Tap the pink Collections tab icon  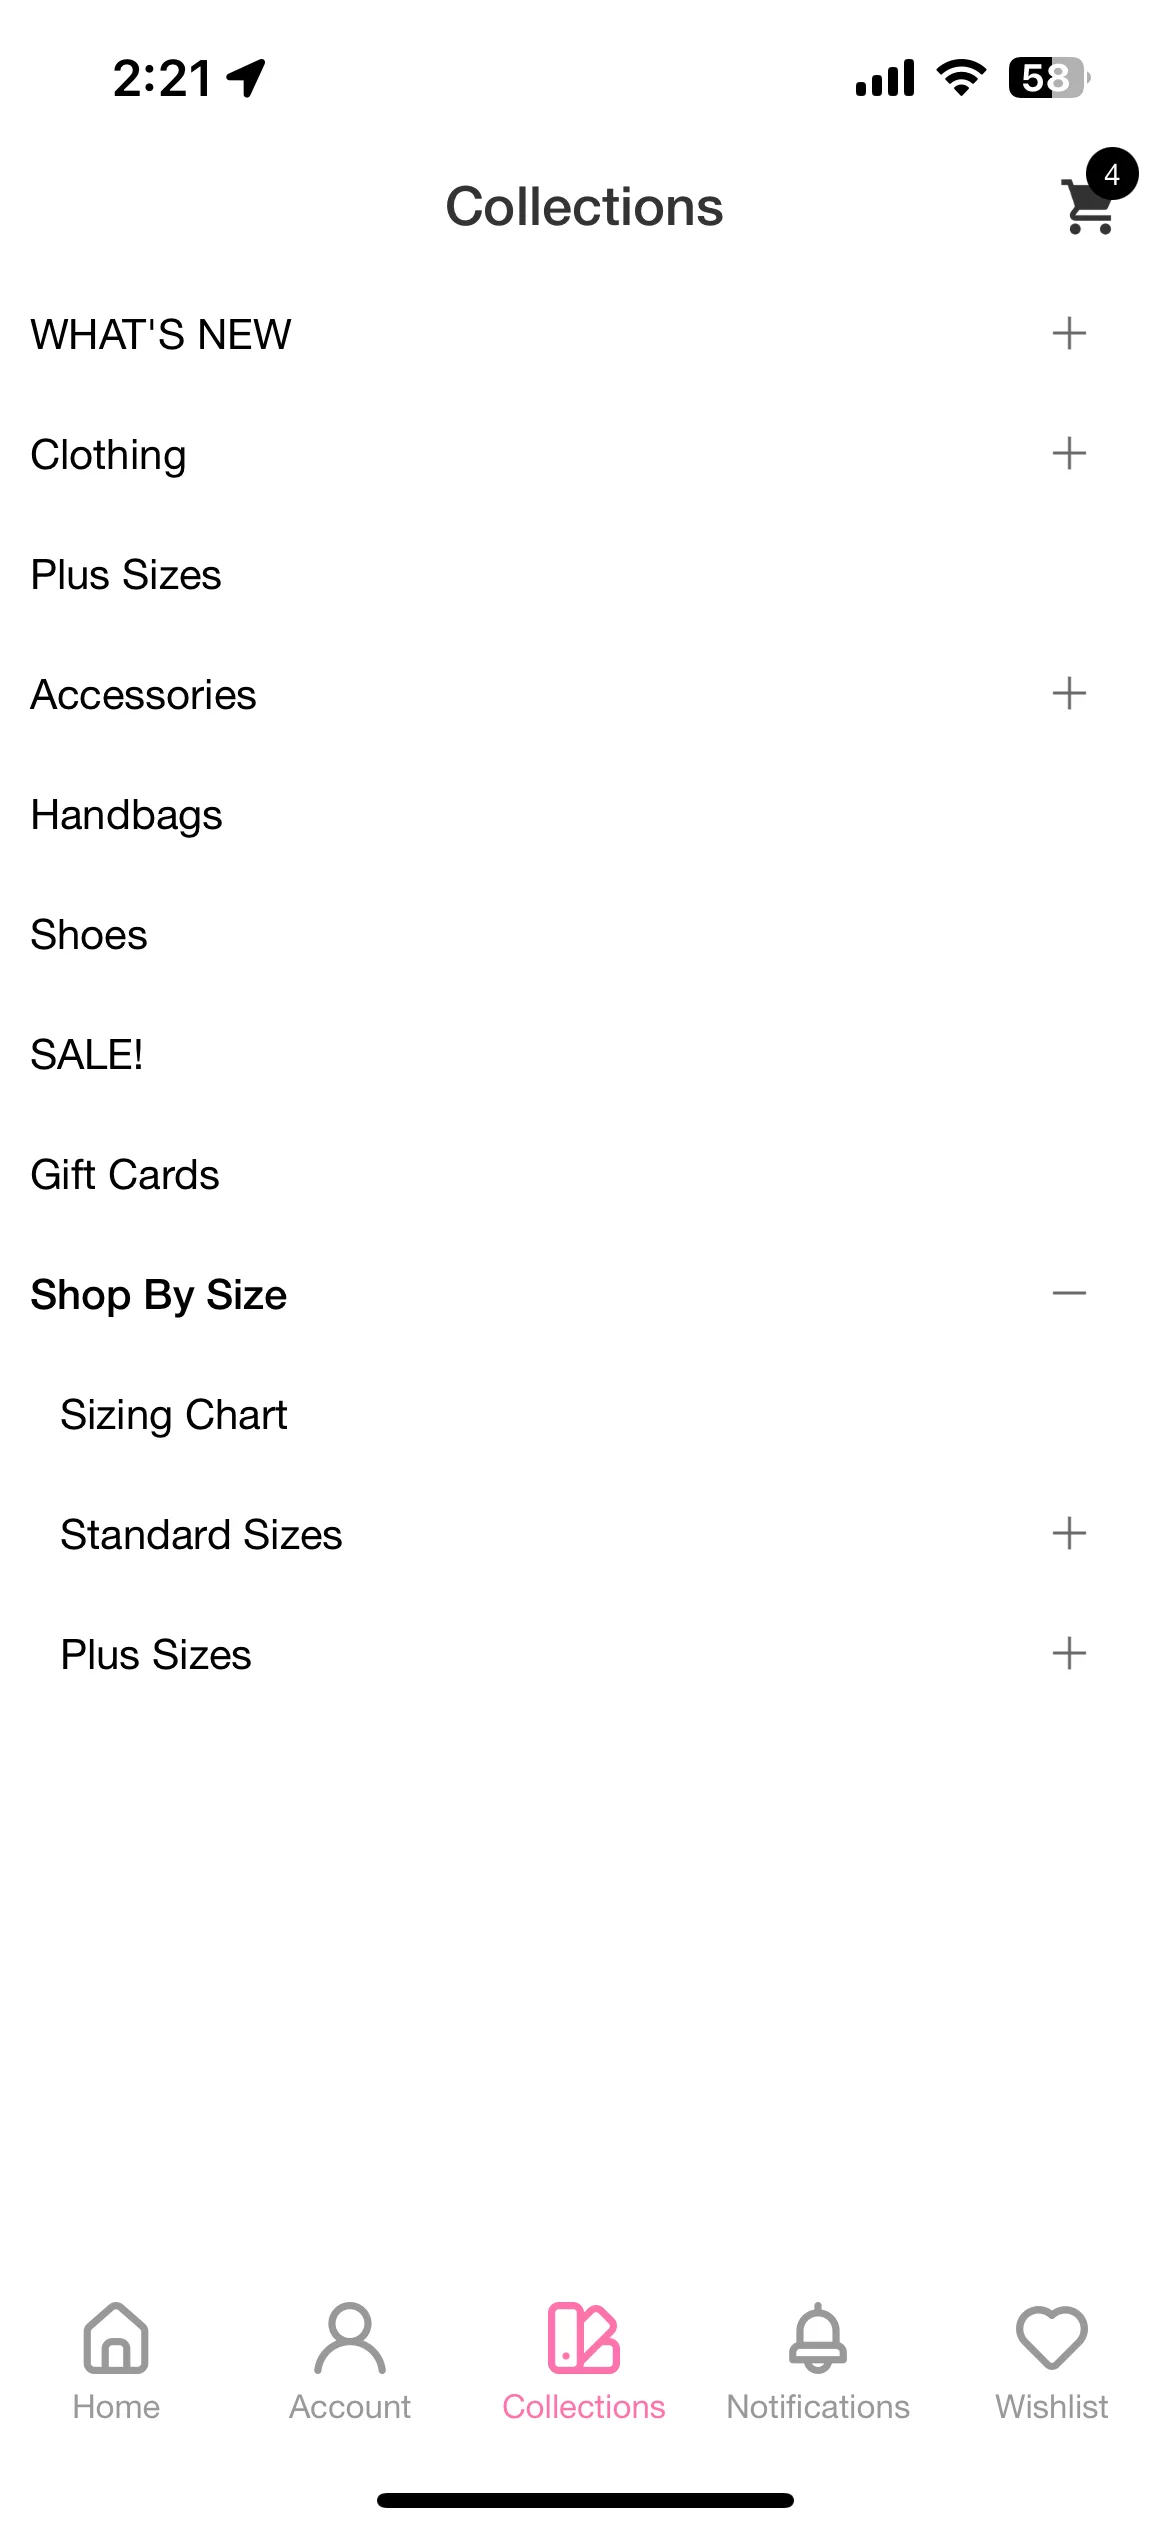tap(584, 2338)
